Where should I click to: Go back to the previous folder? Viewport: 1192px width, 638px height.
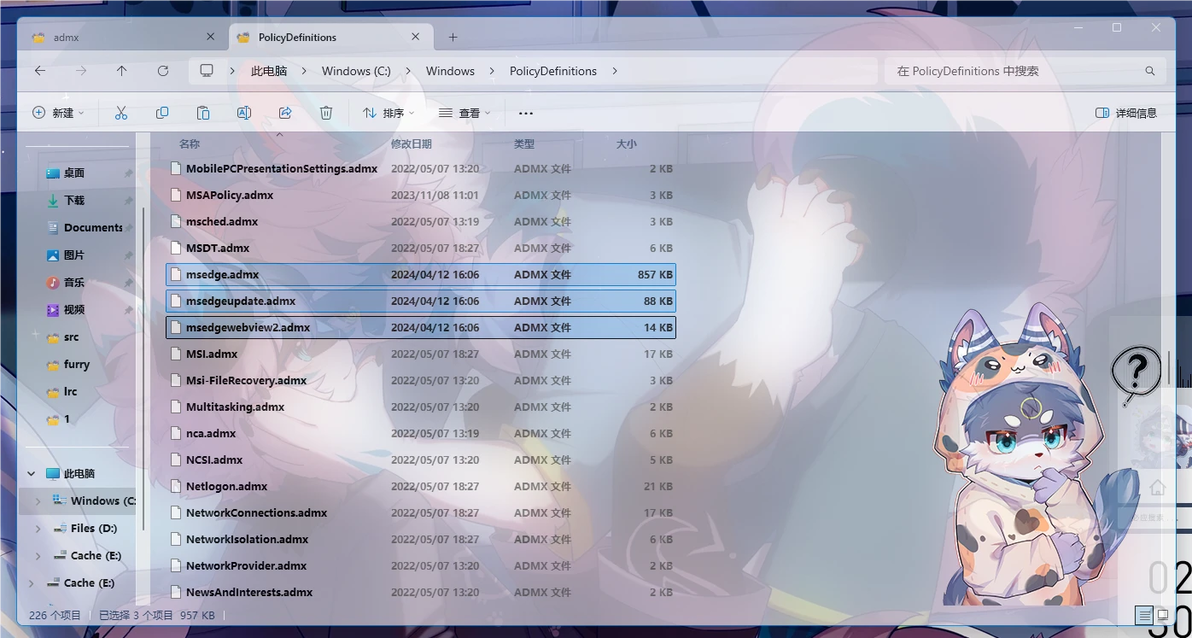pos(40,71)
